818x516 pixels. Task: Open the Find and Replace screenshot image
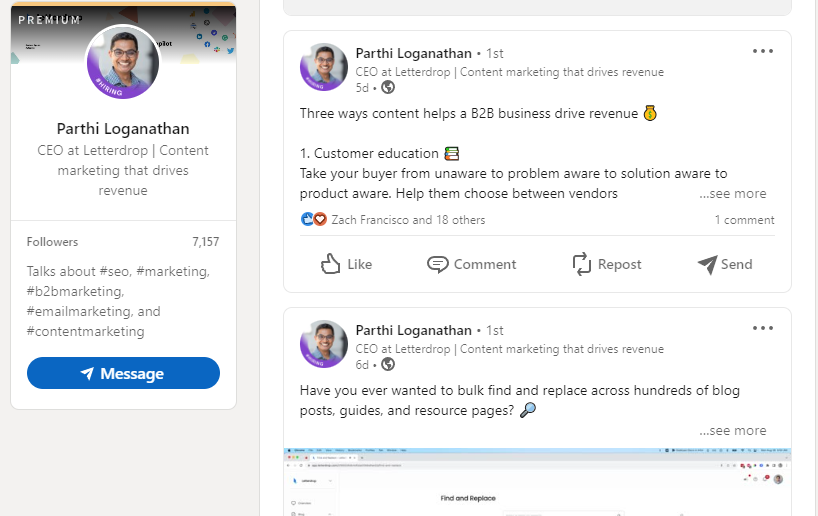(x=537, y=482)
